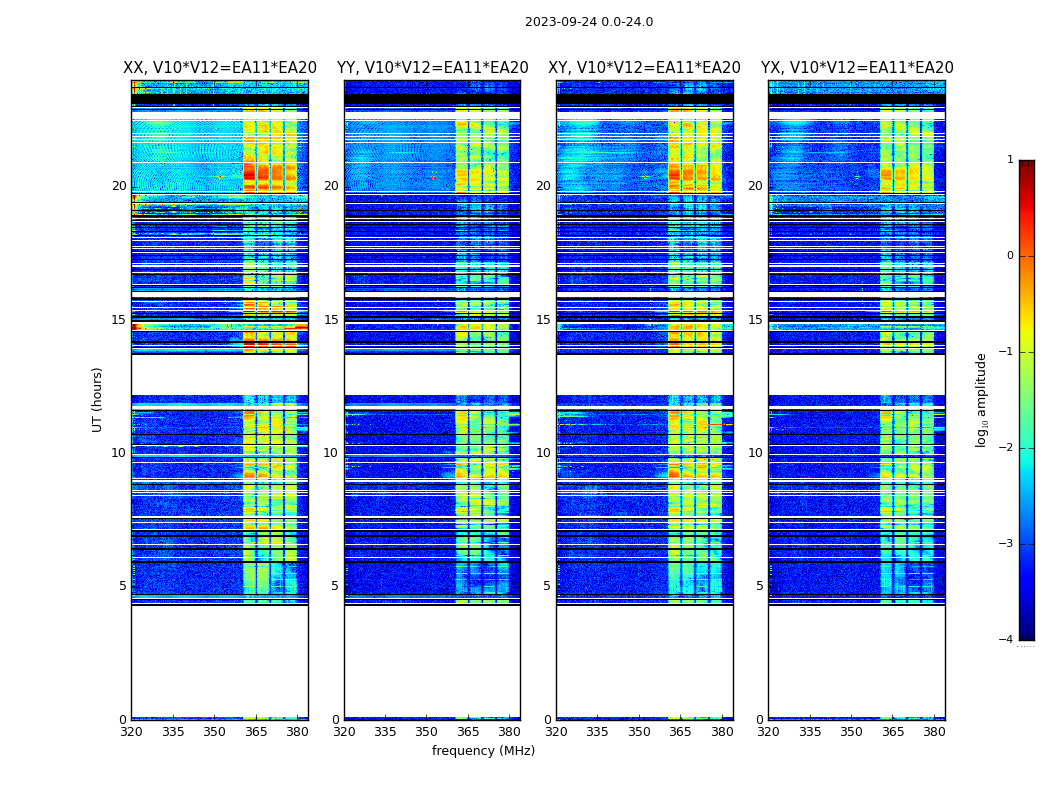Click the 320 frequency tick under YX panel
Screen dimensions: 1050x800
[768, 732]
